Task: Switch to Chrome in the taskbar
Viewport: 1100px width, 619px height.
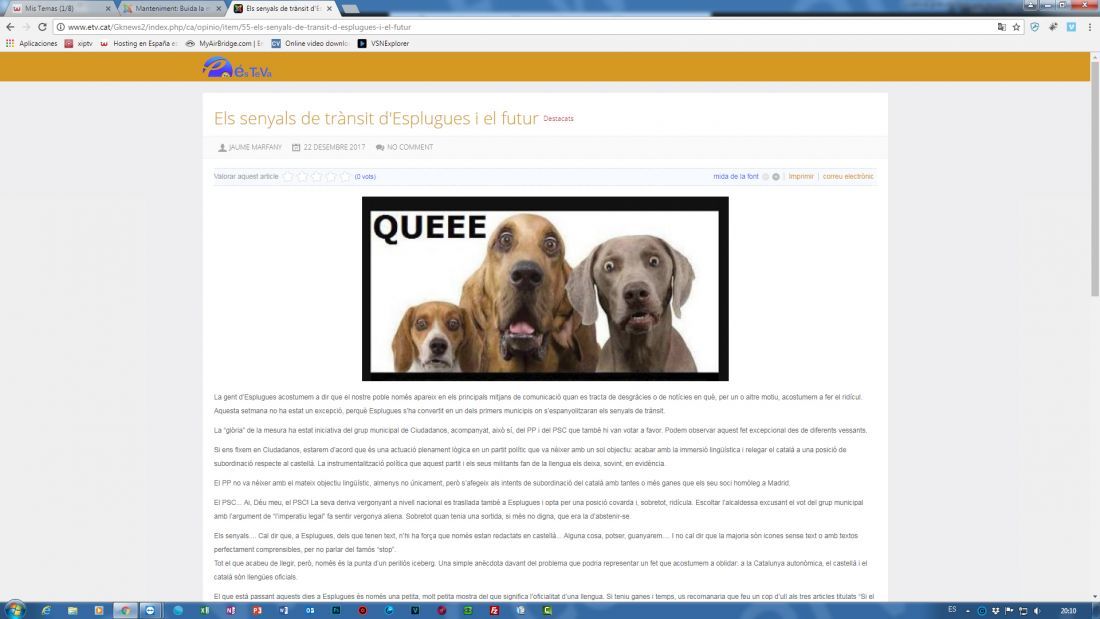Action: [x=125, y=611]
